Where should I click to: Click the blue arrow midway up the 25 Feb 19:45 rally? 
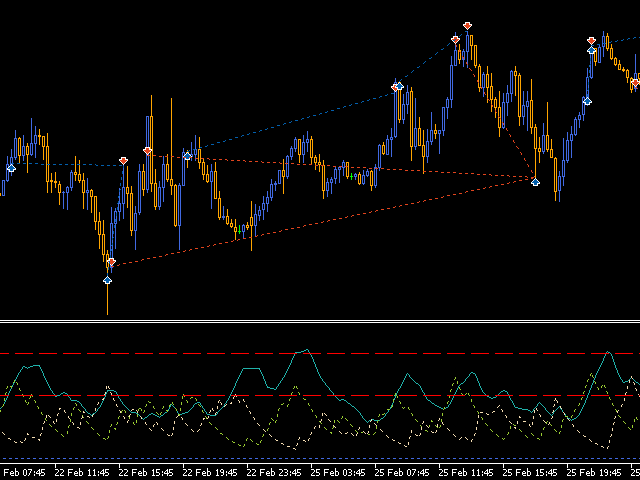tap(587, 101)
